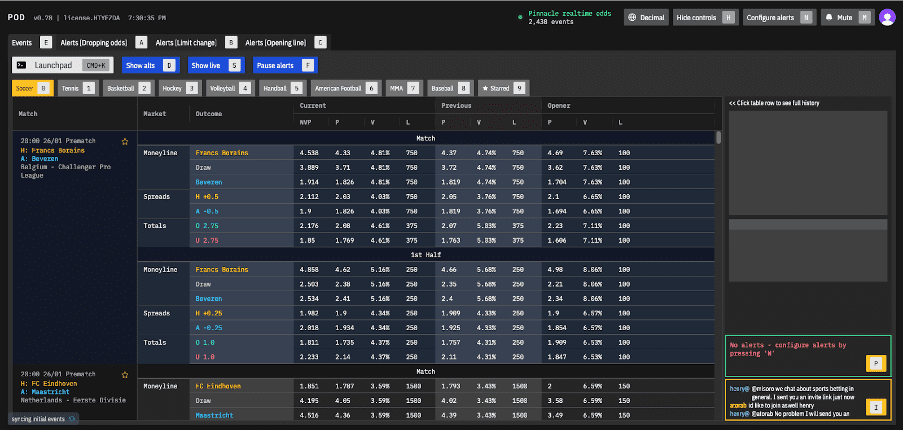Select the Soccer sport filter
Screen dimensions: 904x430
coord(33,88)
